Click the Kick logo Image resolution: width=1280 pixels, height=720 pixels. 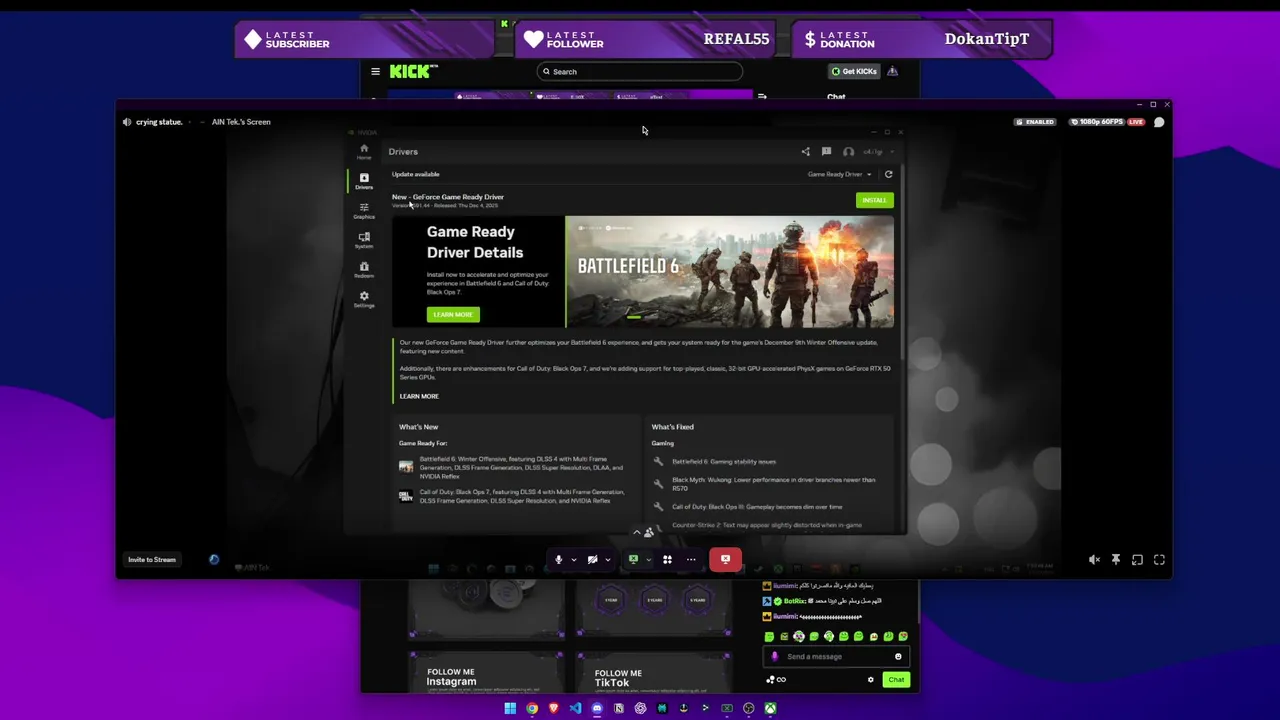[413, 71]
